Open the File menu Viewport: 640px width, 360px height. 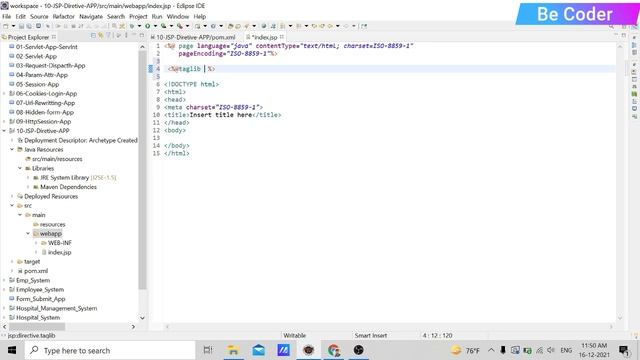[x=7, y=16]
